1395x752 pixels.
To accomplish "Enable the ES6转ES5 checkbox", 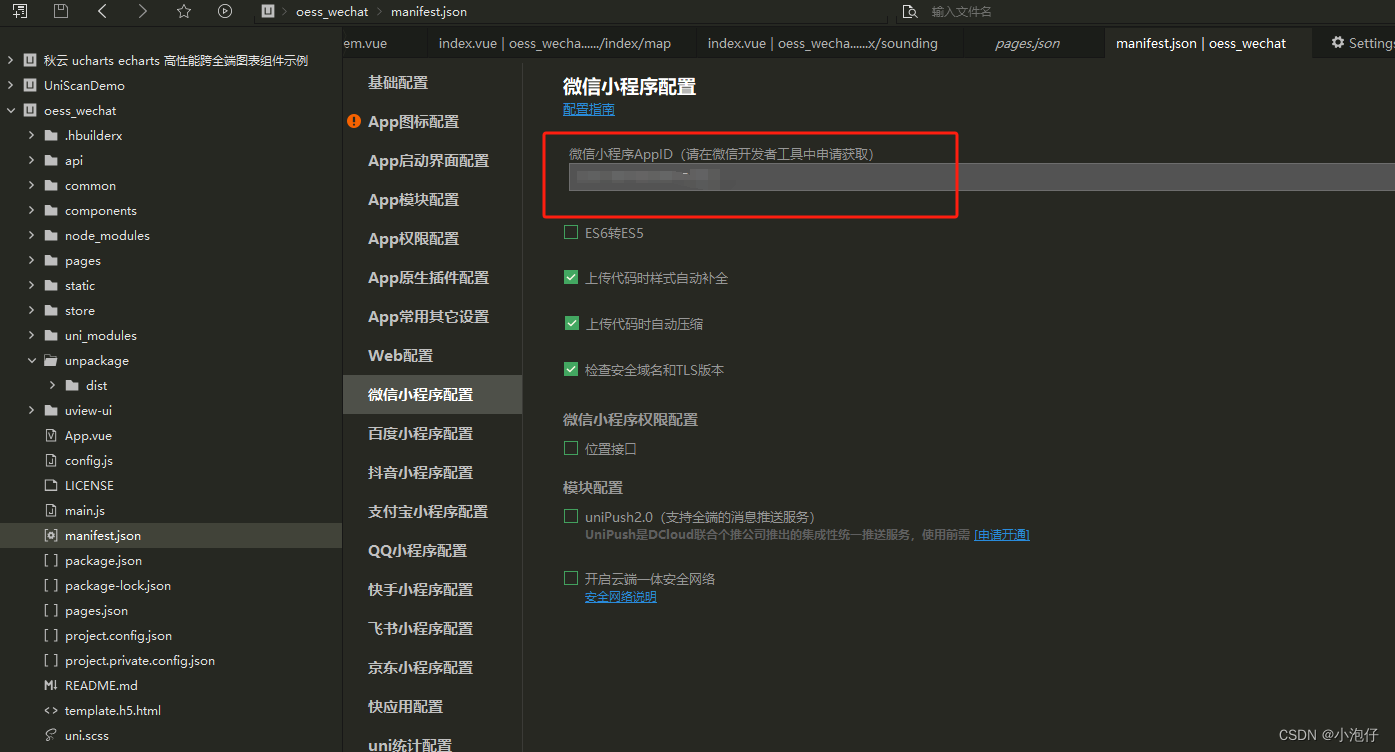I will click(x=571, y=232).
